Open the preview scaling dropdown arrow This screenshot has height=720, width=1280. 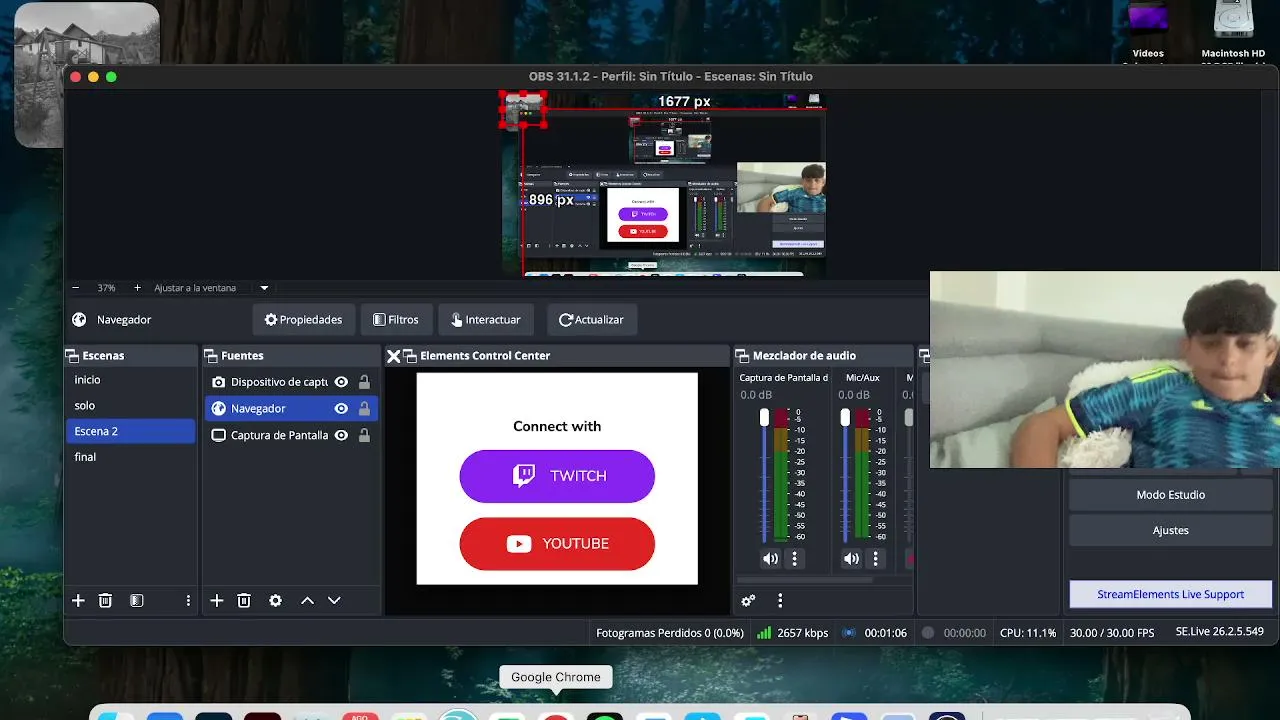[264, 288]
